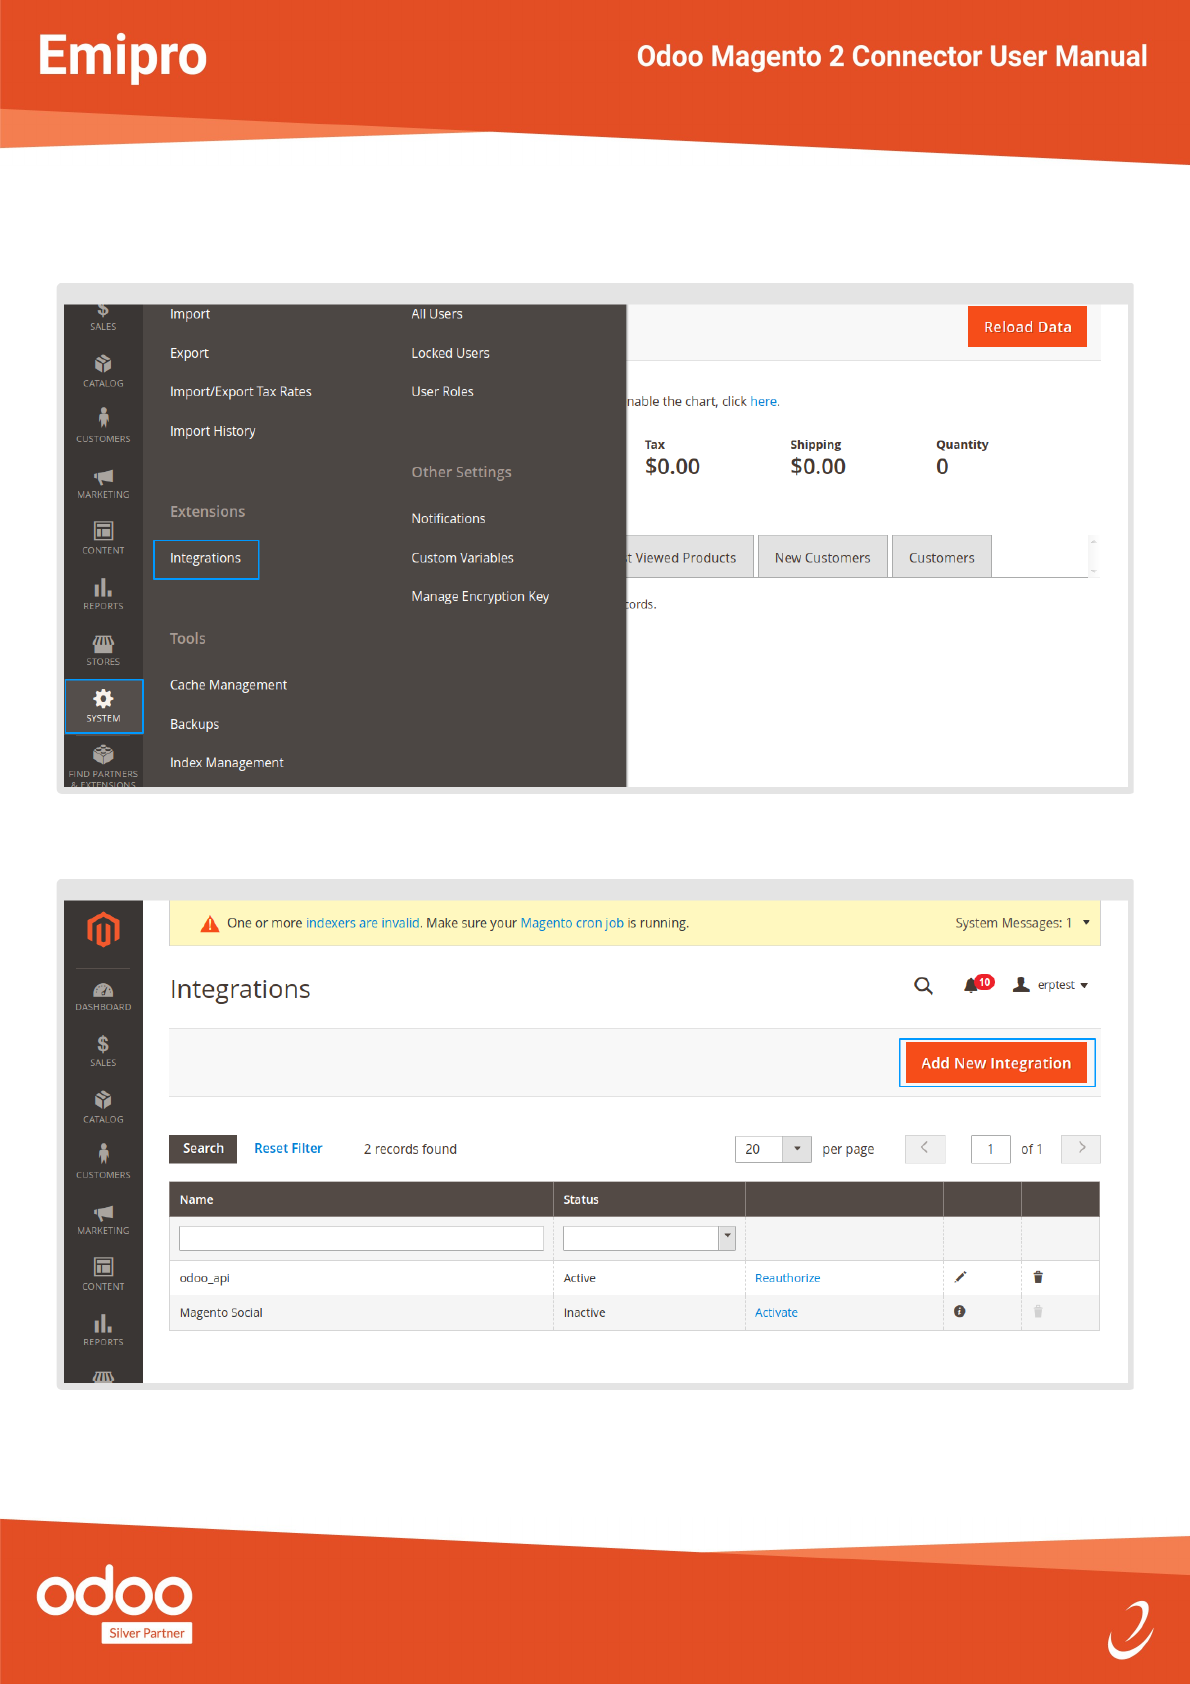This screenshot has height=1684, width=1190.
Task: Open Reports in the upper screenshot sidebar
Action: point(103,594)
